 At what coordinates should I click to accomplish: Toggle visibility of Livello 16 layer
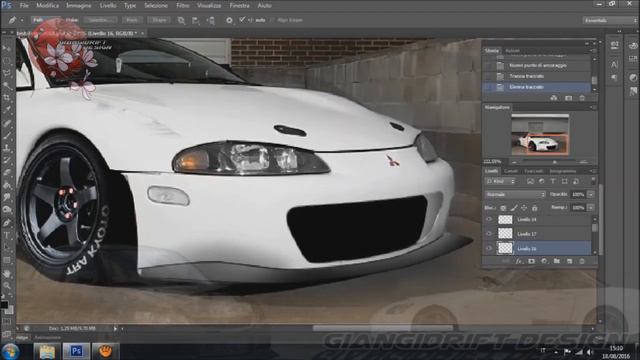pyautogui.click(x=489, y=248)
